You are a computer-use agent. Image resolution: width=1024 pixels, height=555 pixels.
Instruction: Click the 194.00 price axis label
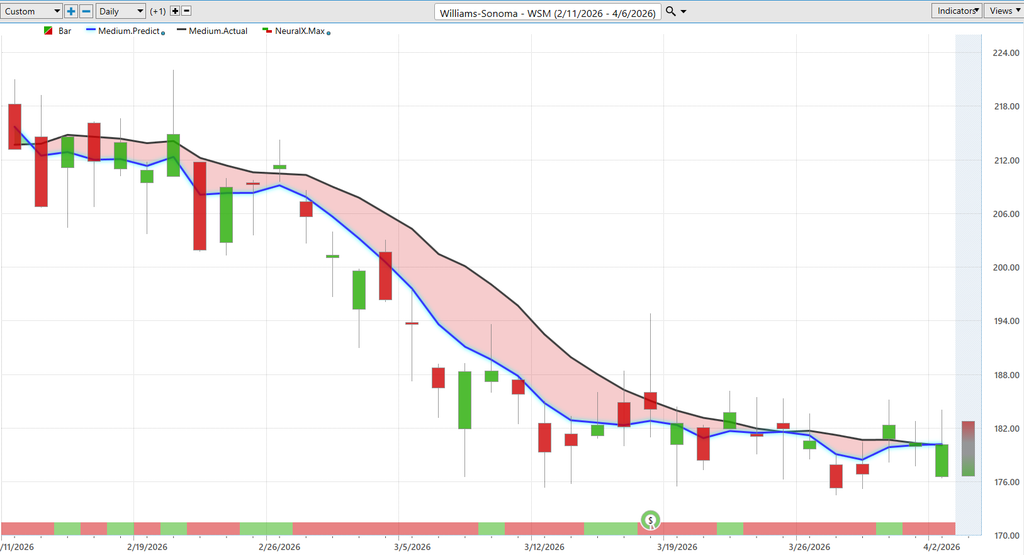[x=1006, y=321]
